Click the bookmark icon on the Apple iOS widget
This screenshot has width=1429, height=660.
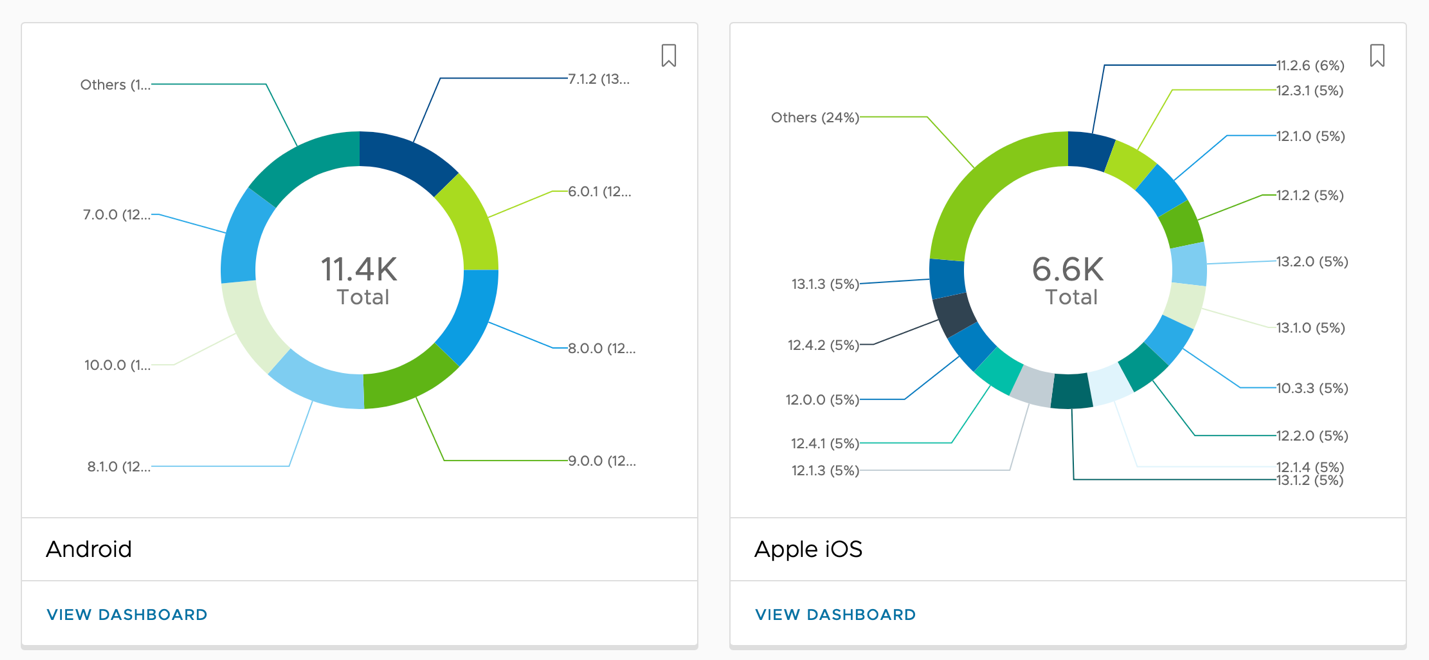[1377, 56]
